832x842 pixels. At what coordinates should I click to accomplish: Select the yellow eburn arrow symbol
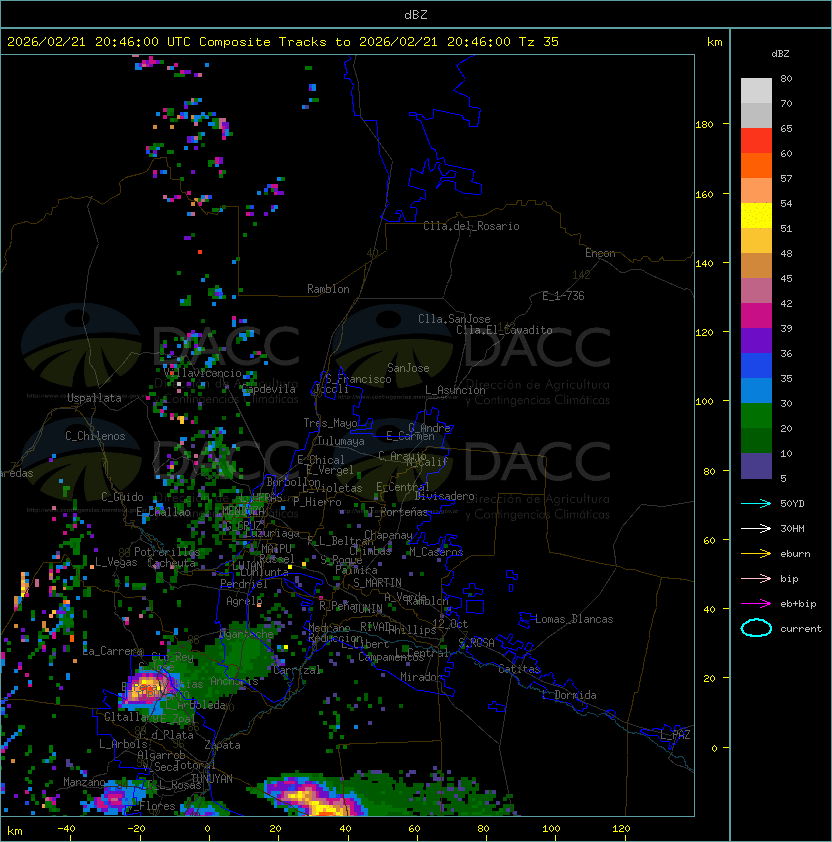tap(756, 553)
